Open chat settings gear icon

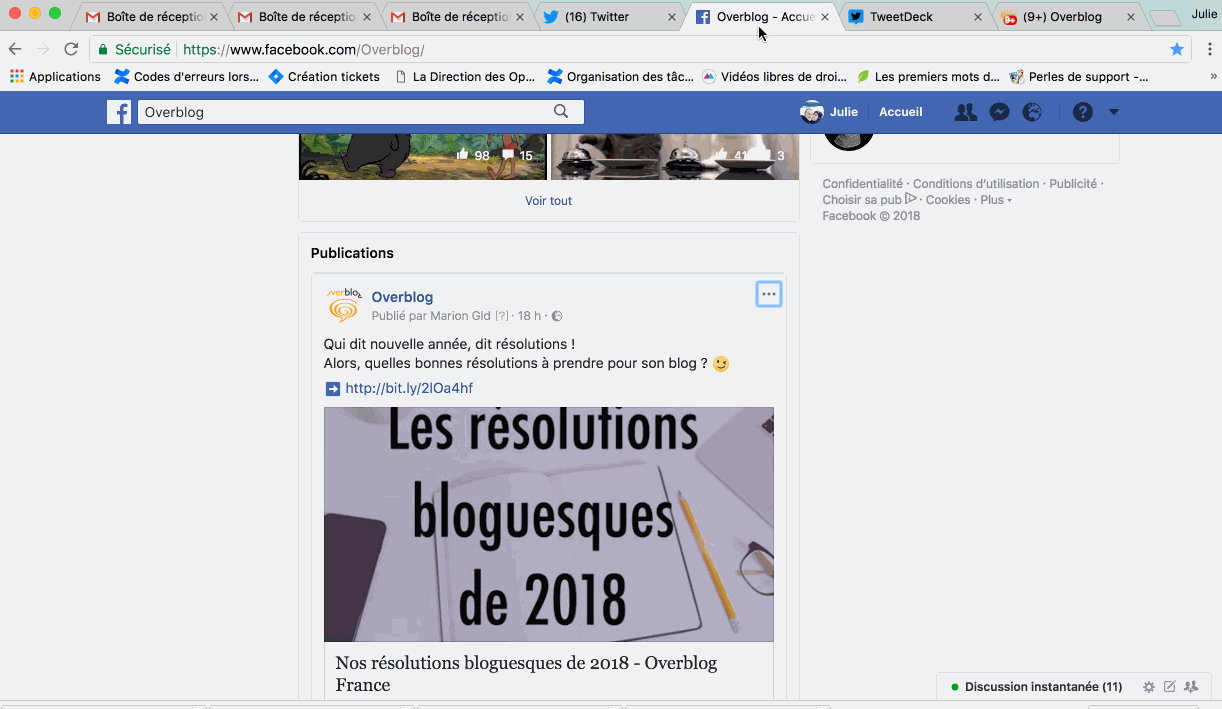click(x=1149, y=687)
